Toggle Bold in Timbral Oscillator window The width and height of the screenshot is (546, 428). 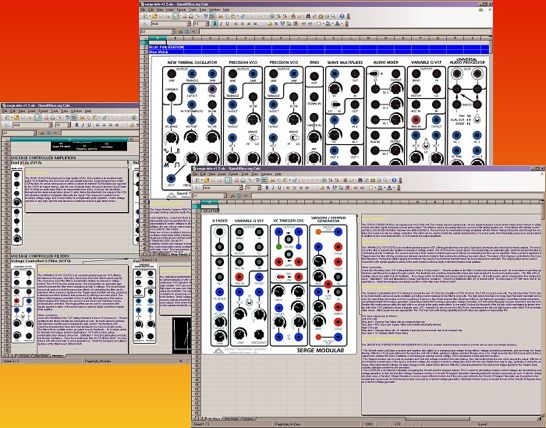coord(215,23)
